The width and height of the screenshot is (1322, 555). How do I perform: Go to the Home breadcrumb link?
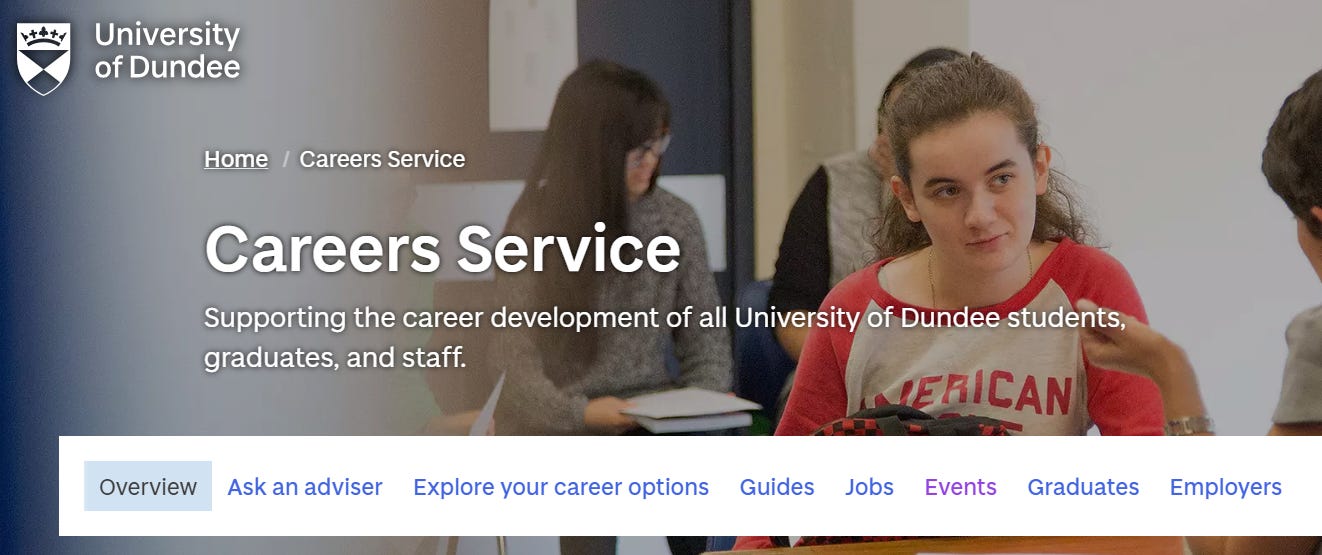coord(236,159)
